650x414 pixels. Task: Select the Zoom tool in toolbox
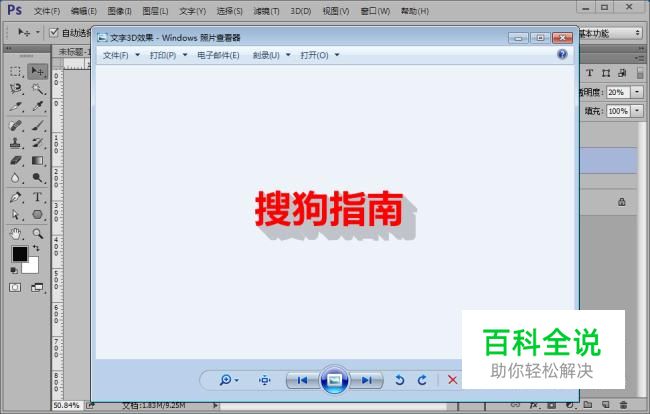[37, 234]
